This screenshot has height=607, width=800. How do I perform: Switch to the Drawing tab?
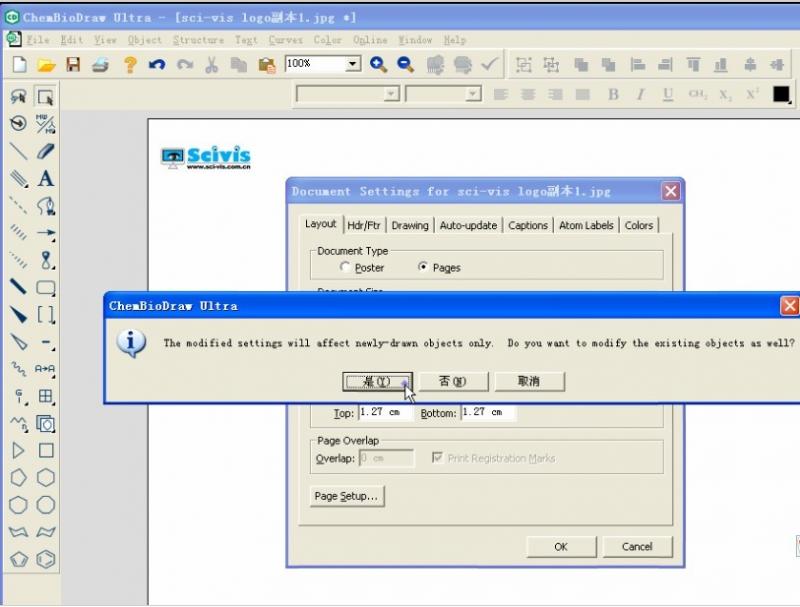[410, 225]
